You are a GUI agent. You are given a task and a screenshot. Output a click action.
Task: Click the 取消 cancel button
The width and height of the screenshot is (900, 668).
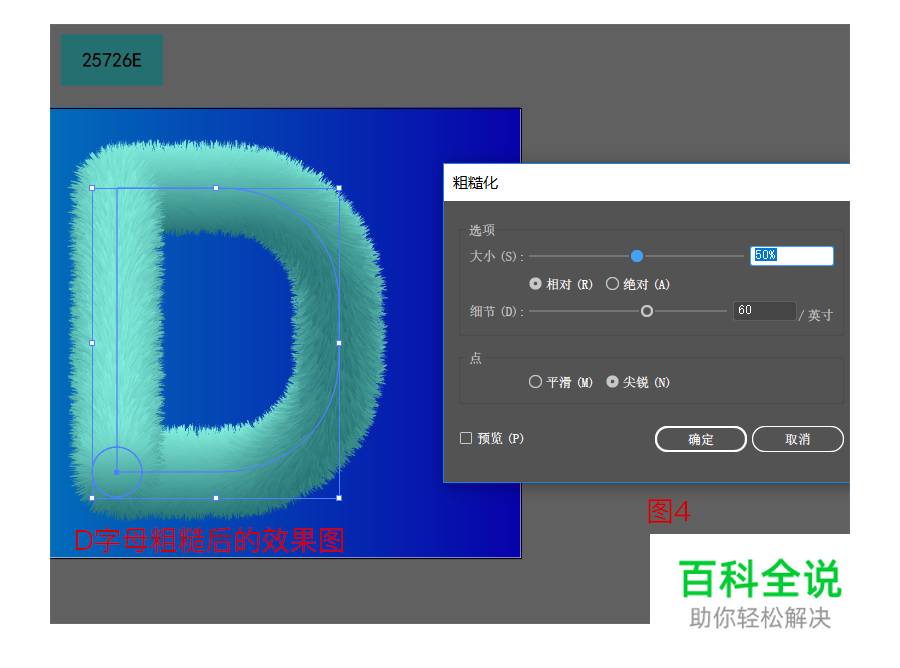[x=798, y=439]
